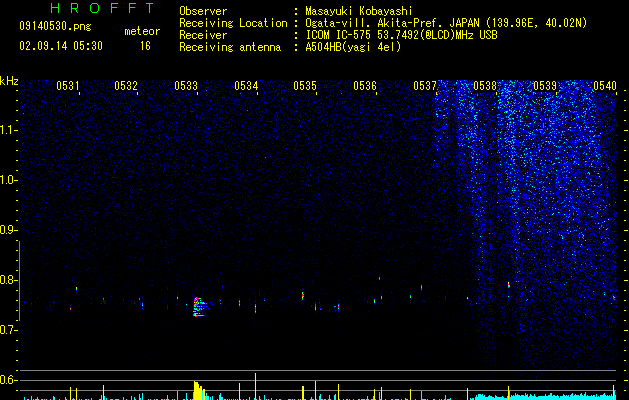Click the 0.9 kHz axis label
The image size is (629, 400).
[x=8, y=230]
